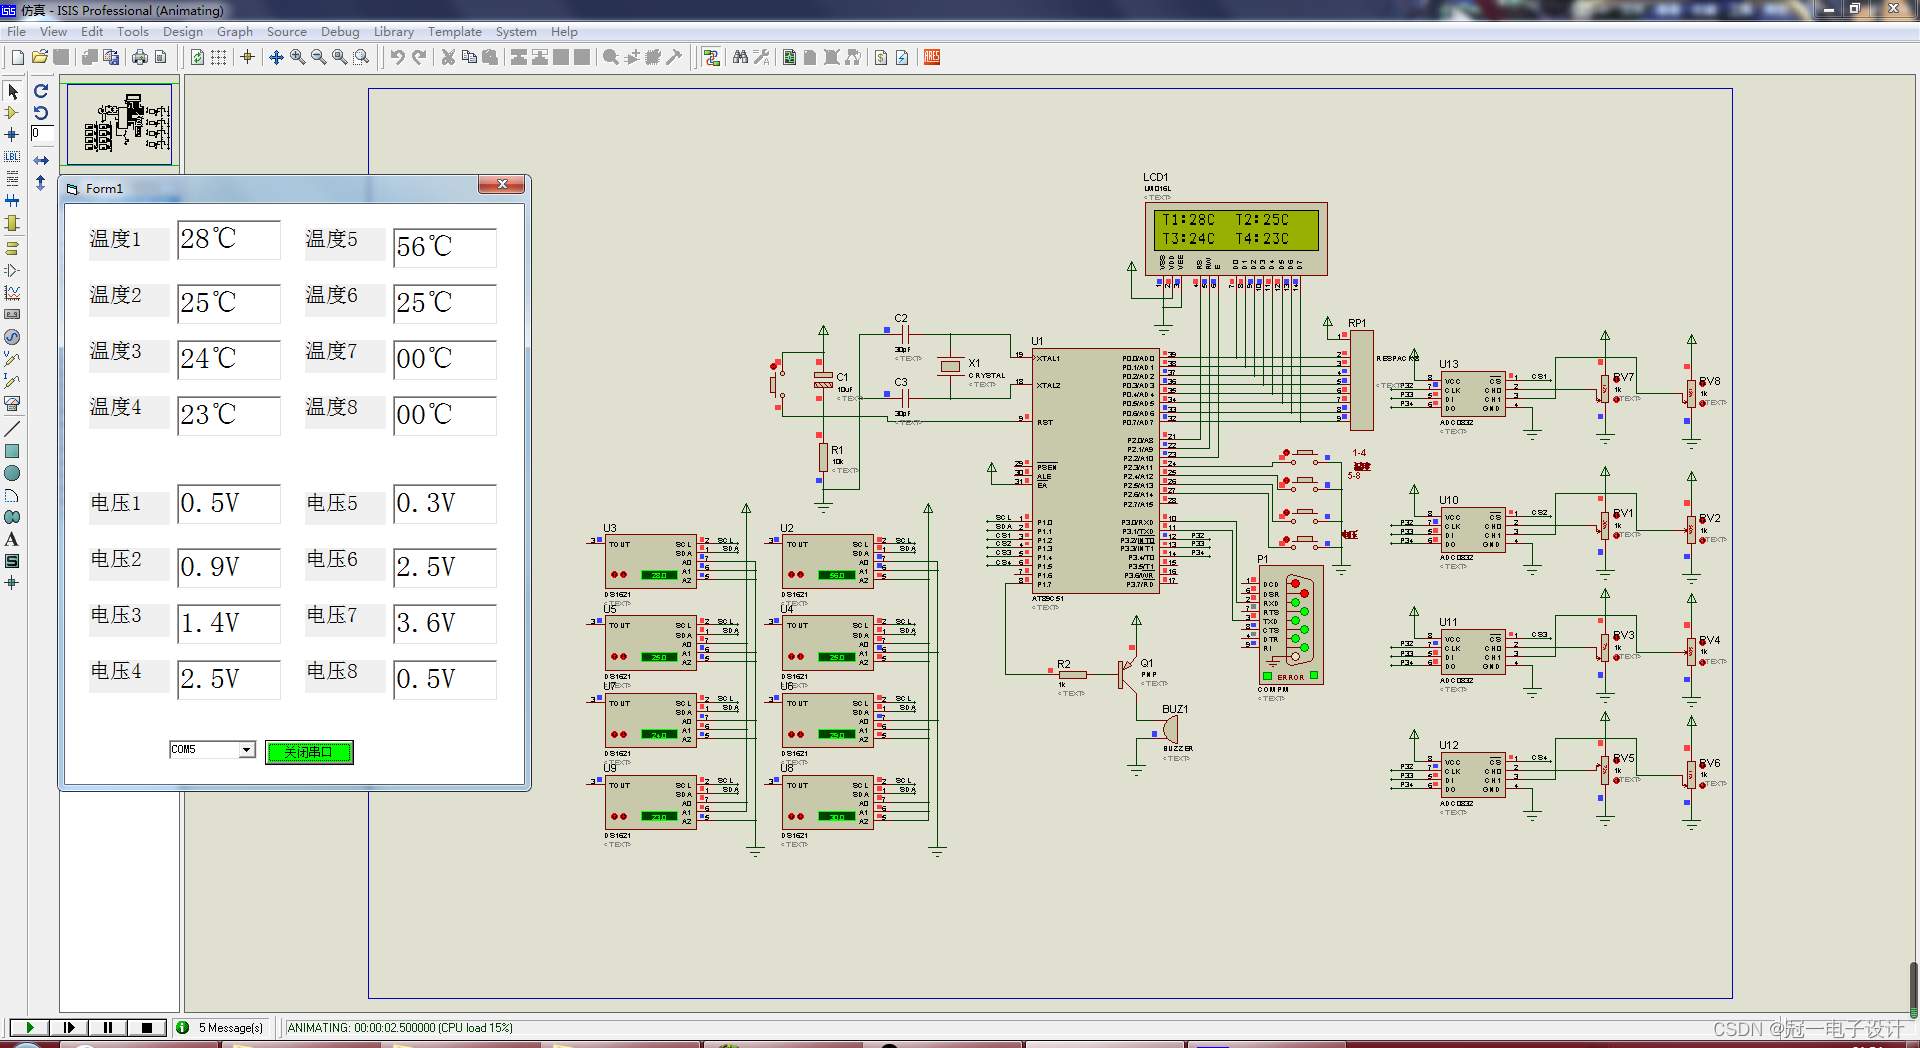Click the New Design icon
1920x1048 pixels.
[x=17, y=57]
